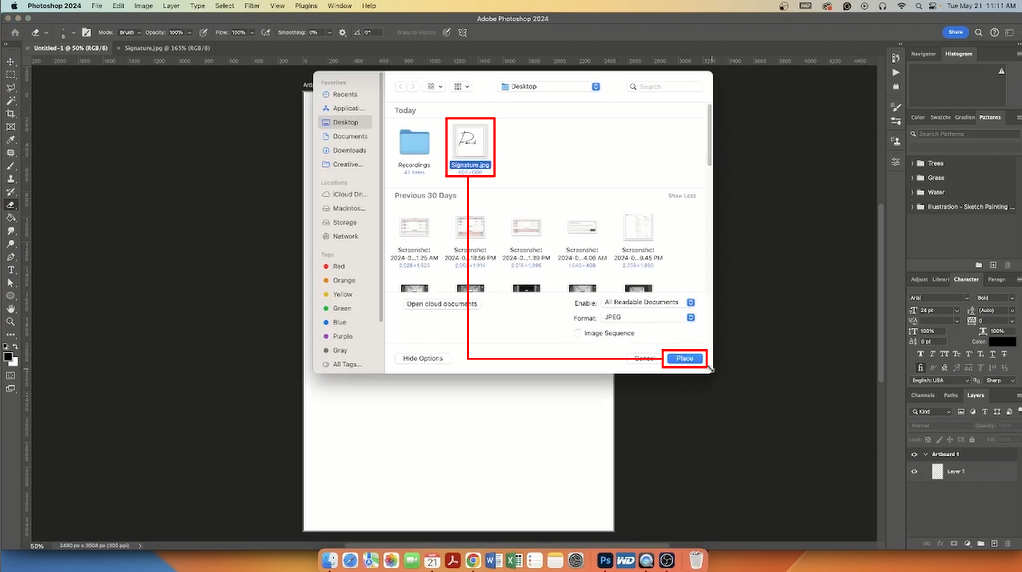Open the smoothing options gear
The image size is (1022, 572).
point(343,33)
